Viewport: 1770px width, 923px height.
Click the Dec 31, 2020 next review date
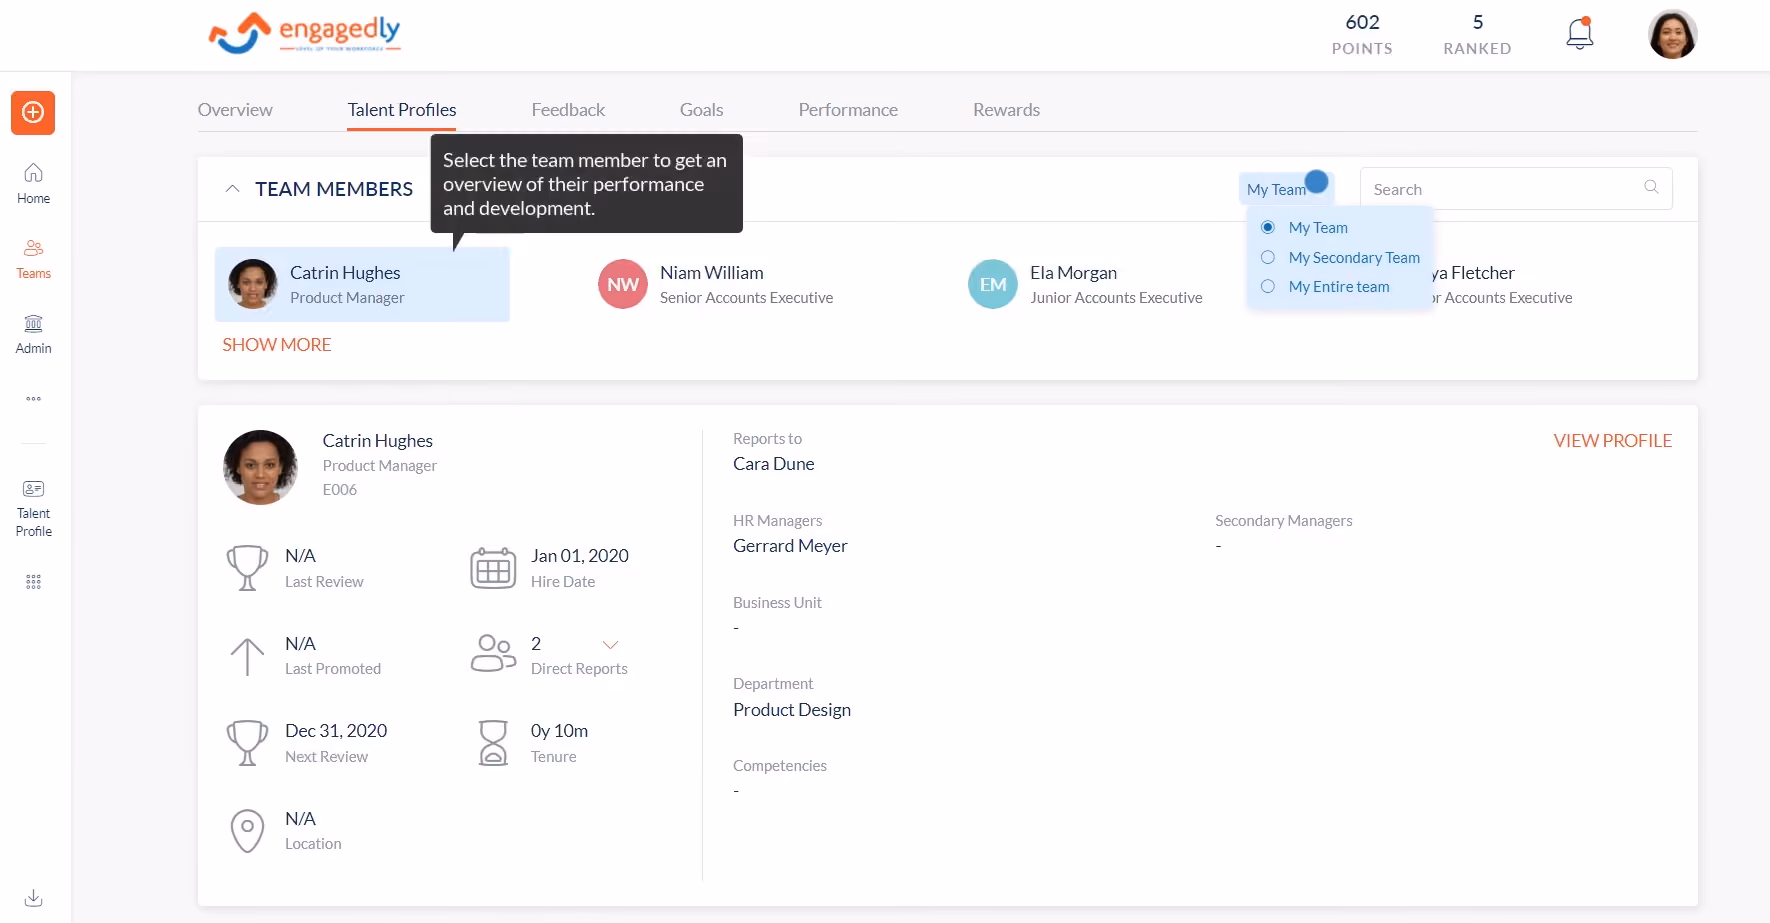[x=336, y=731]
